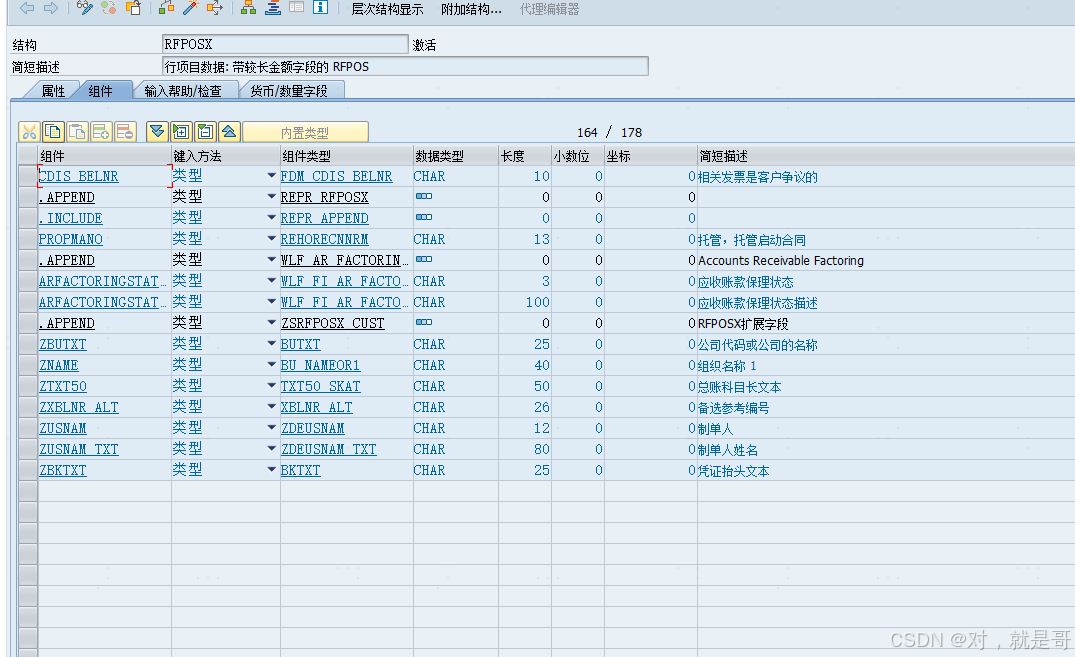
Task: Delete a row using the remove-row icon
Action: point(124,131)
